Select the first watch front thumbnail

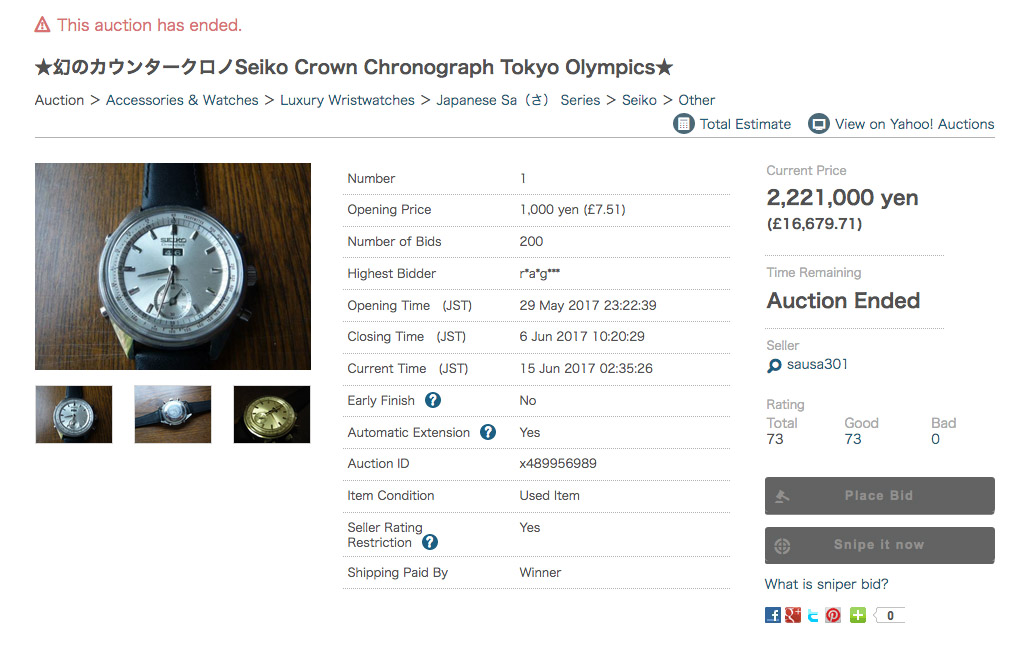74,414
